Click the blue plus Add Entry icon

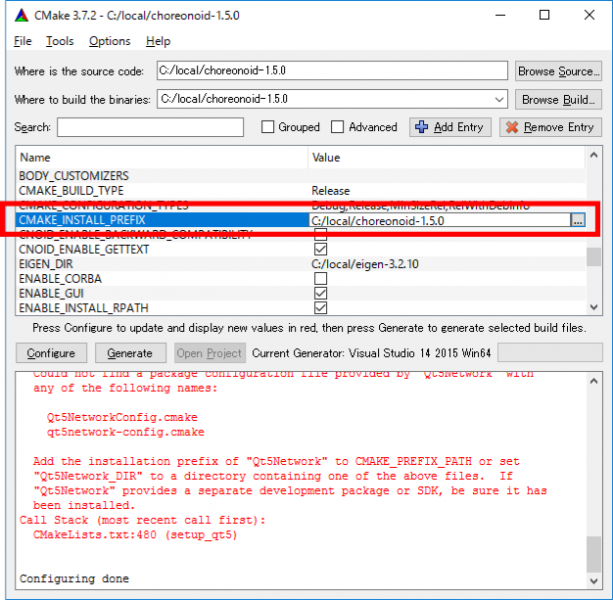421,128
